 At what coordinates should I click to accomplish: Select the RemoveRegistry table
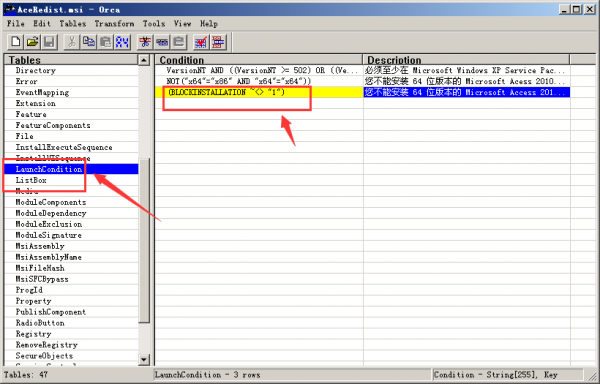click(47, 345)
